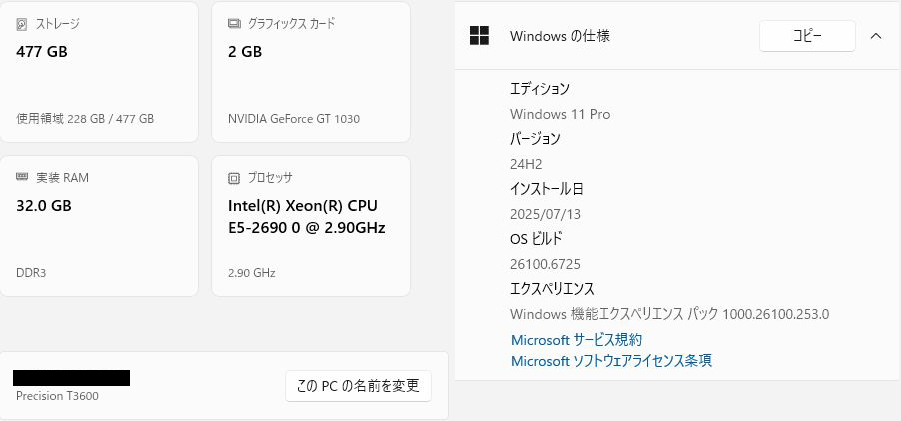Select the 477 GB storage value
The image size is (901, 421).
click(x=42, y=52)
